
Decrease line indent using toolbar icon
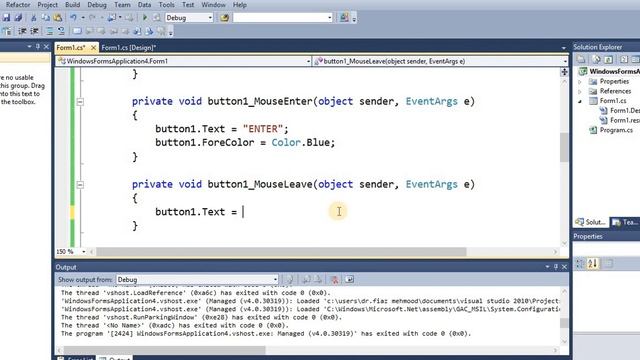point(22,31)
